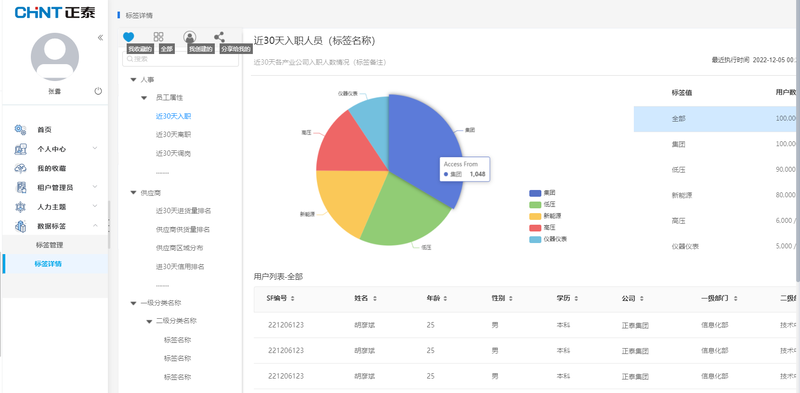Sort the table by 学历 column
This screenshot has width=800, height=393.
576,299
